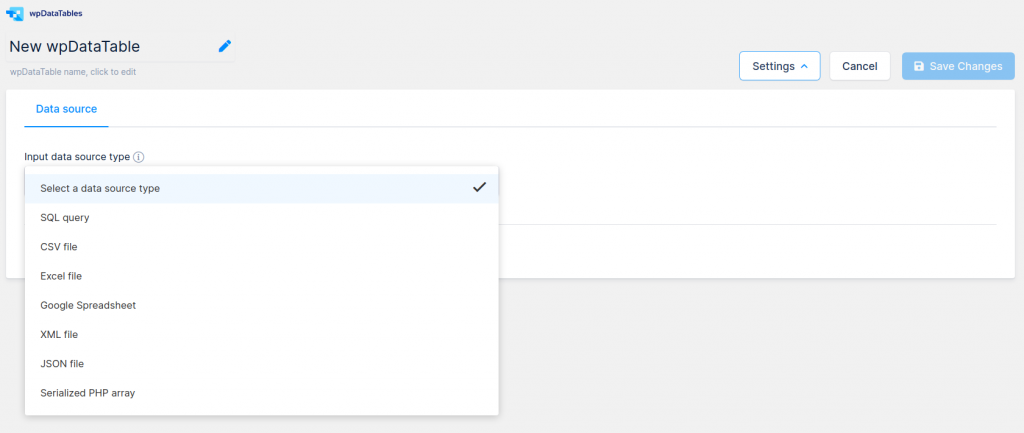The height and width of the screenshot is (433, 1024).
Task: Click the checkmark next to selected data source option
Action: pyautogui.click(x=480, y=187)
